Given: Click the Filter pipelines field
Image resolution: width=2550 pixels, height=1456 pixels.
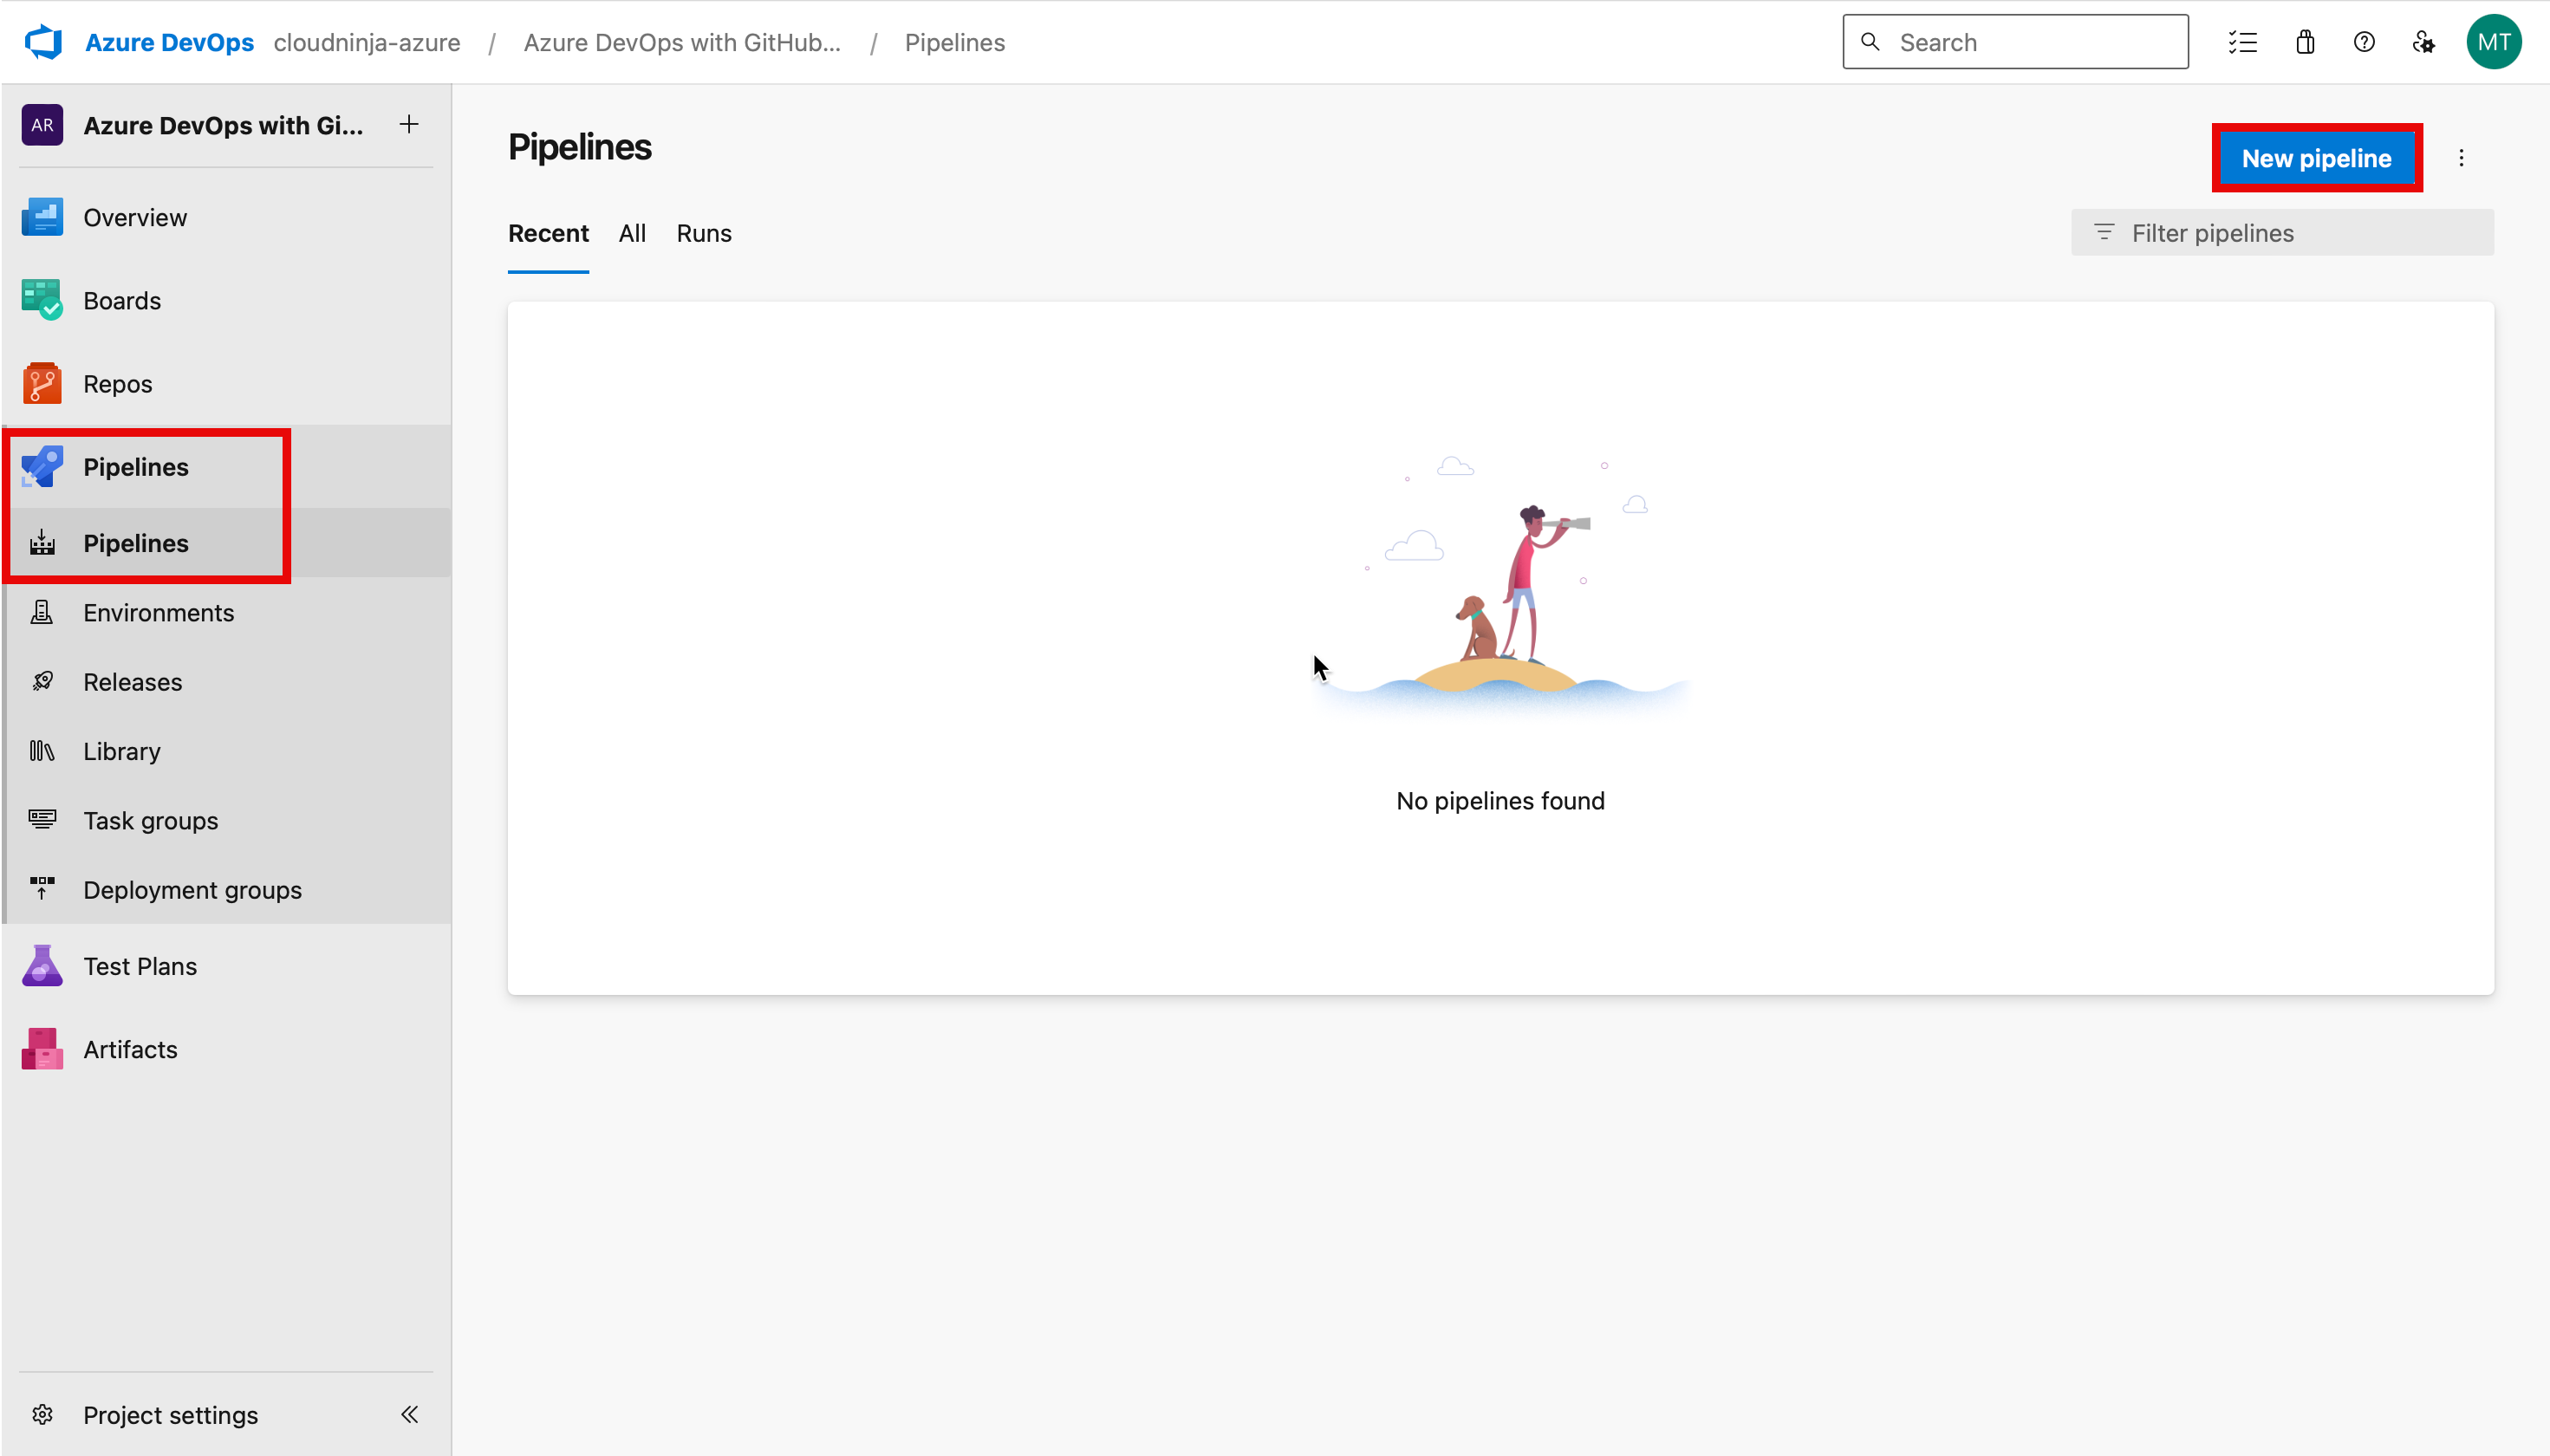Looking at the screenshot, I should (x=2282, y=233).
